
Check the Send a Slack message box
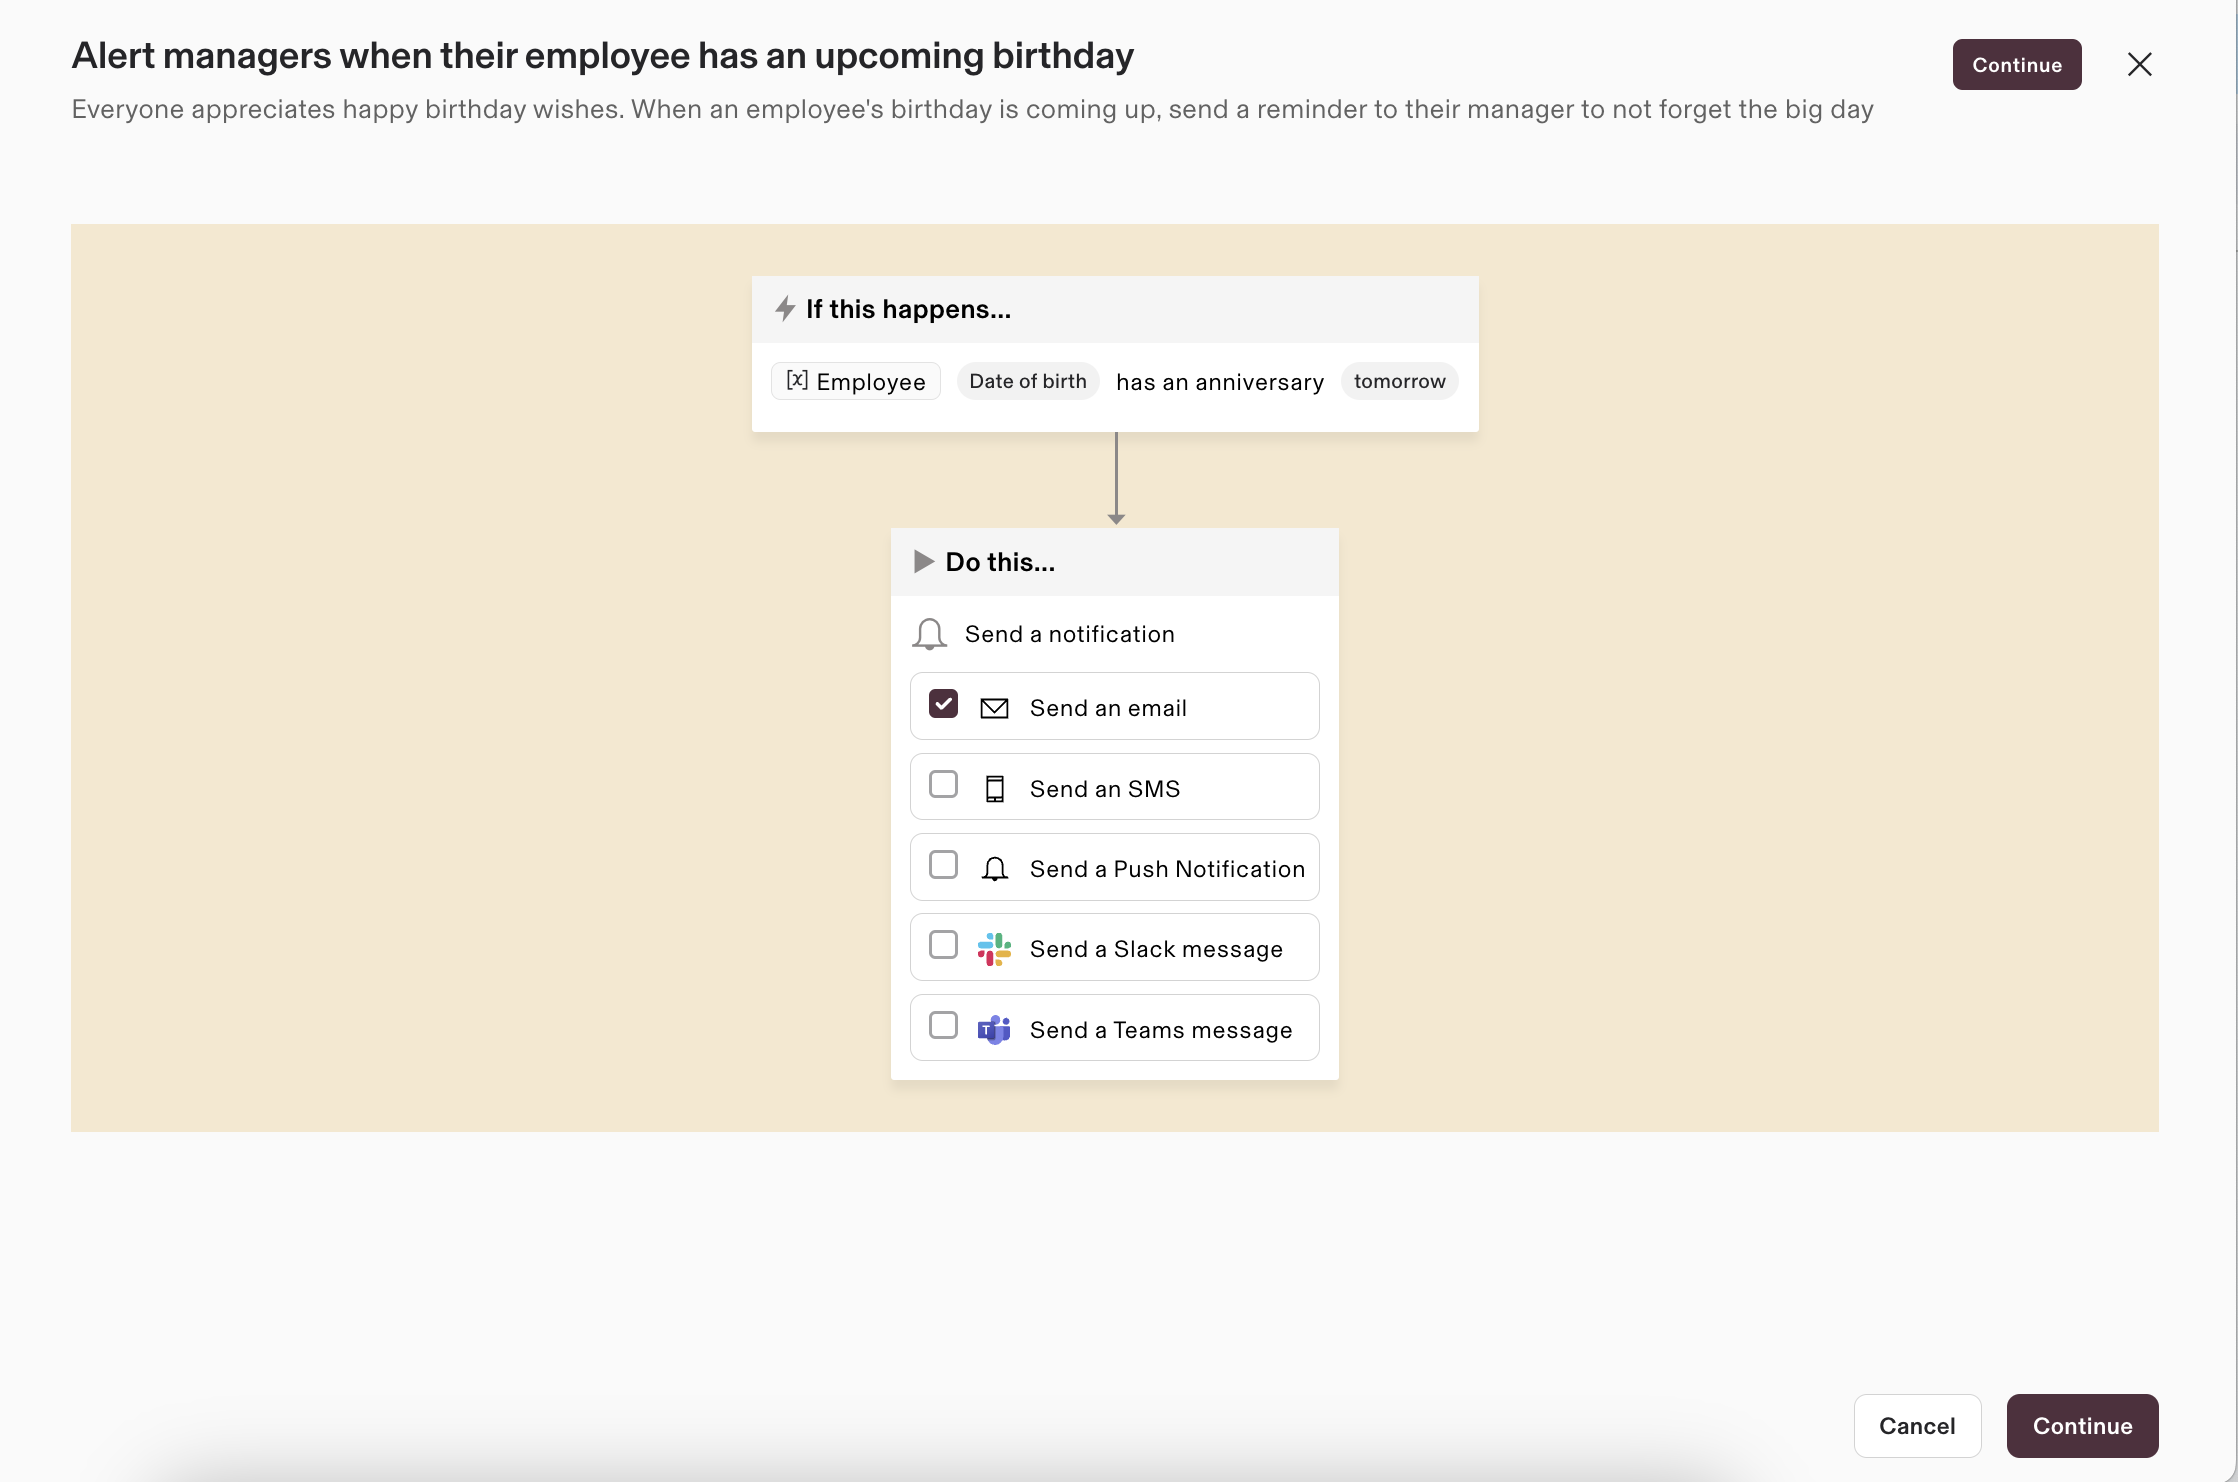943,945
